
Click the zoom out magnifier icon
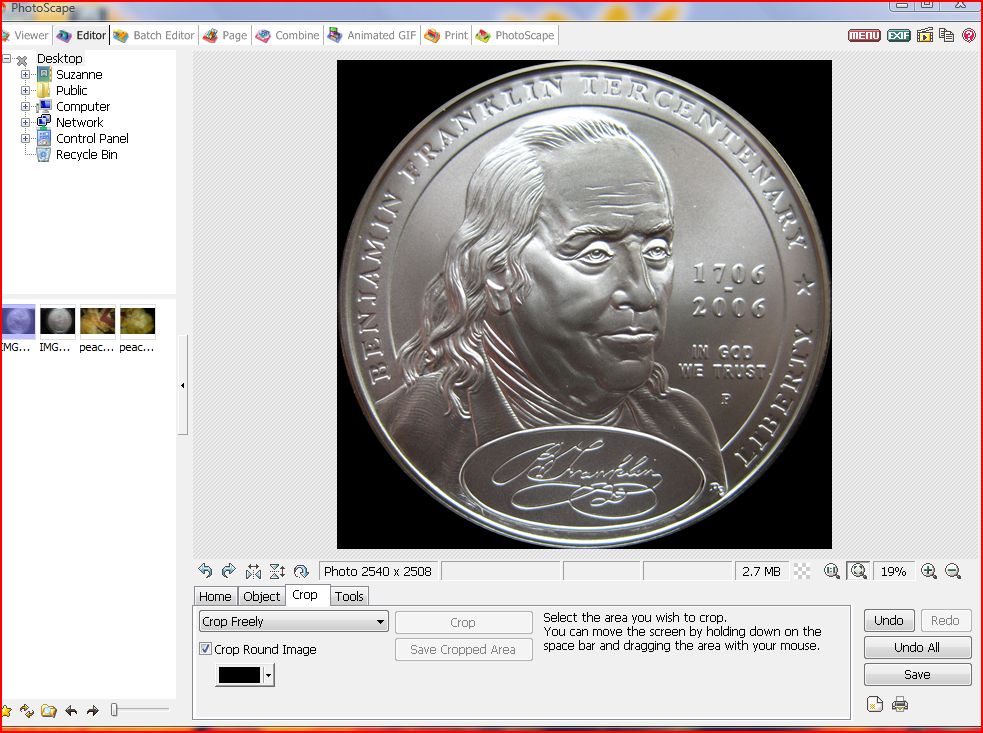point(953,571)
